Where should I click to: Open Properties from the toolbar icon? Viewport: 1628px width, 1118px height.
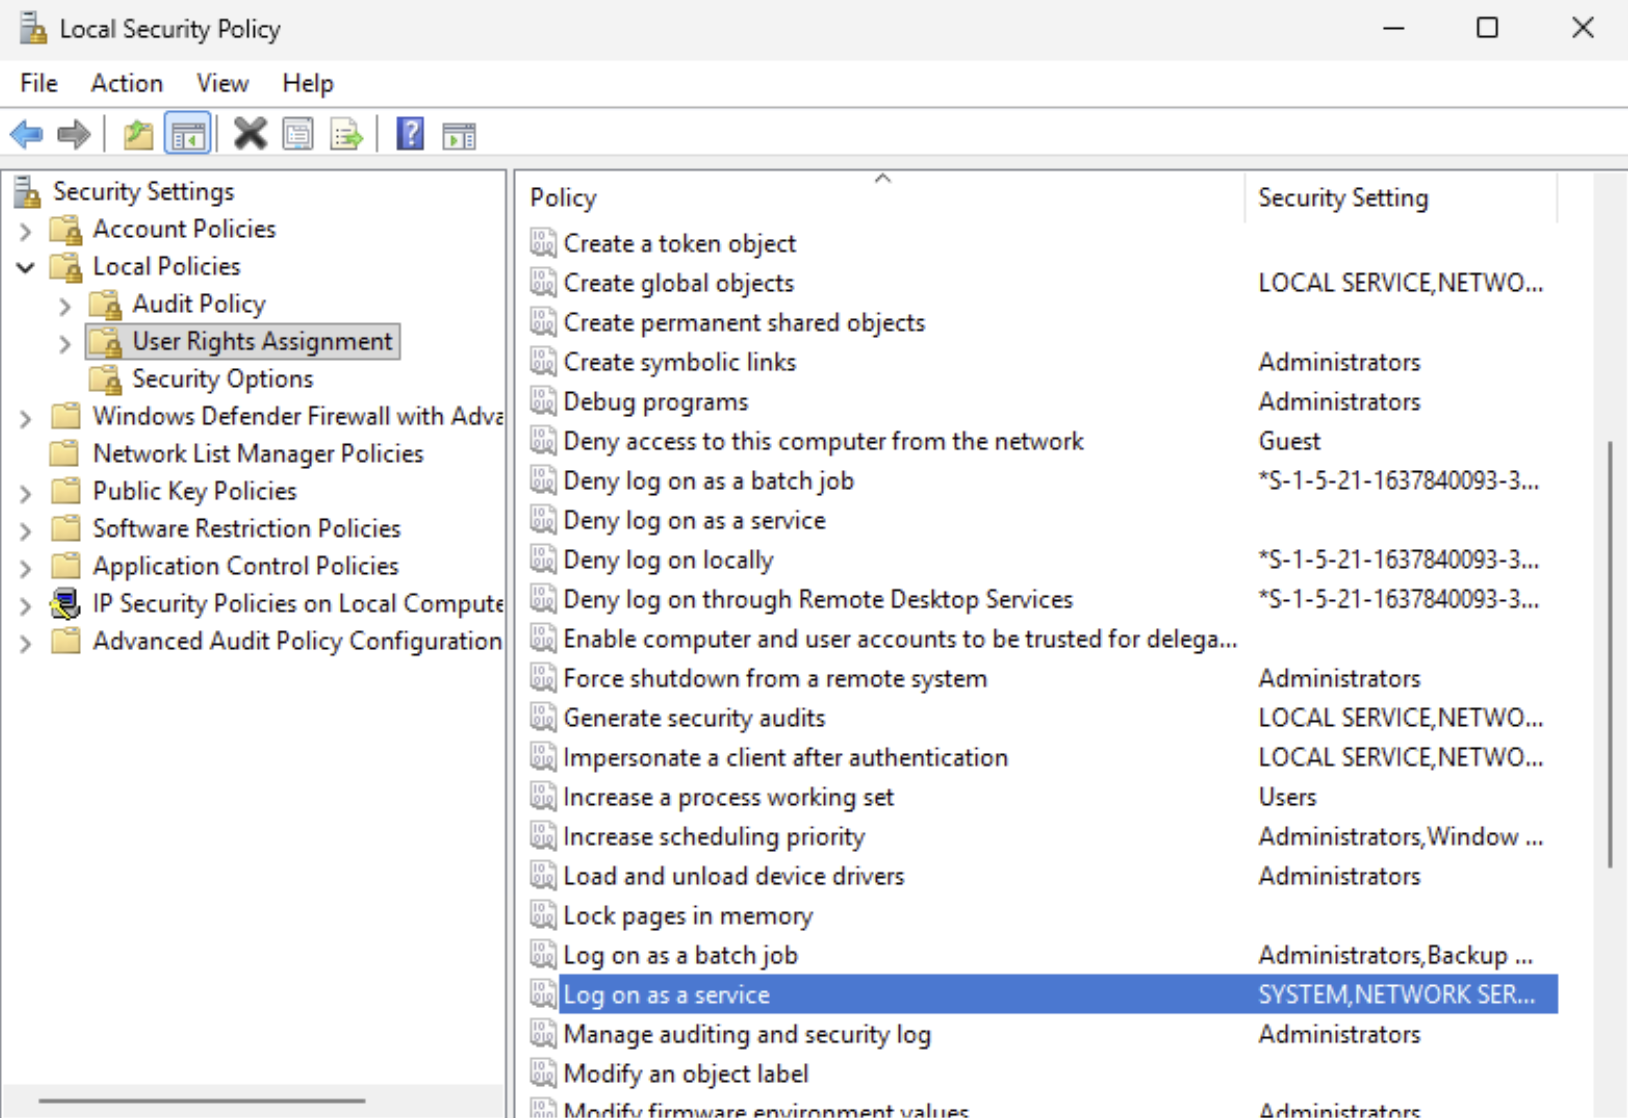pyautogui.click(x=298, y=134)
